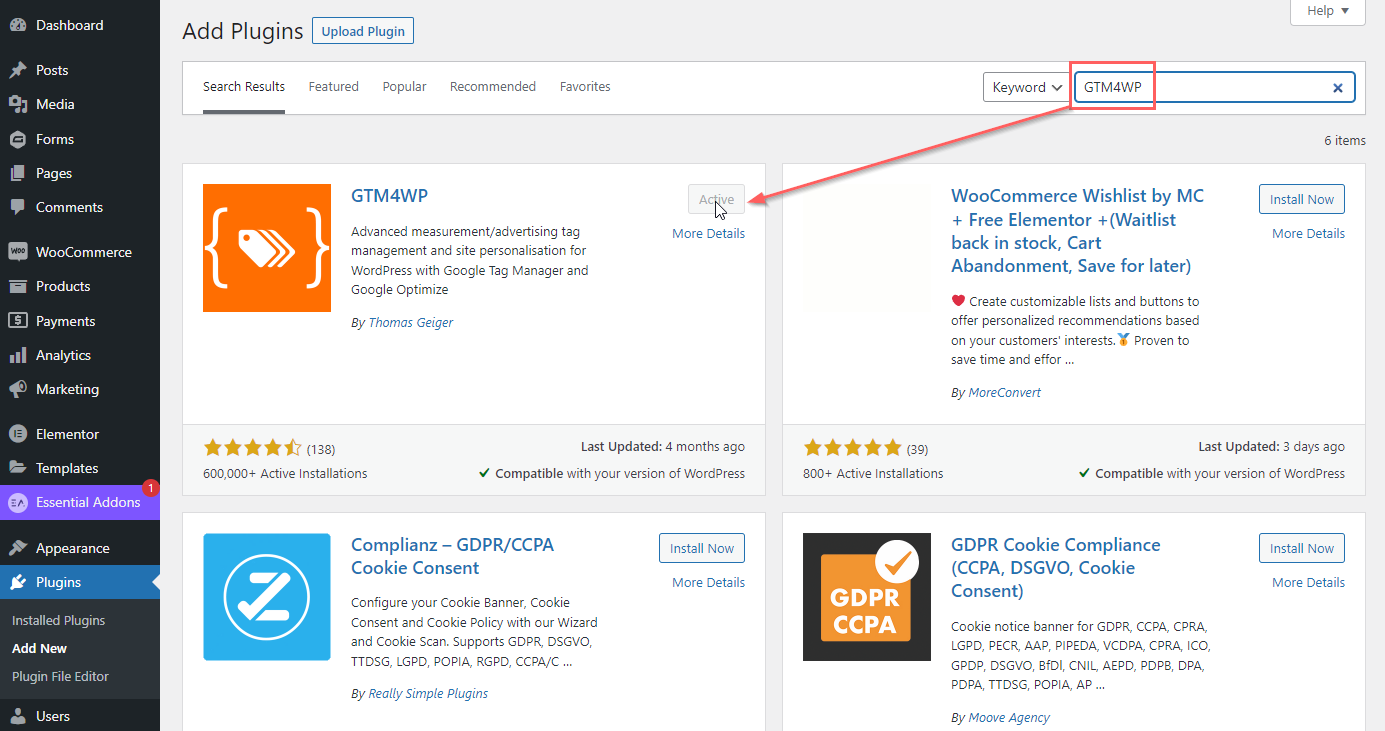This screenshot has height=731, width=1385.
Task: Expand the Help dropdown tab
Action: pos(1328,11)
